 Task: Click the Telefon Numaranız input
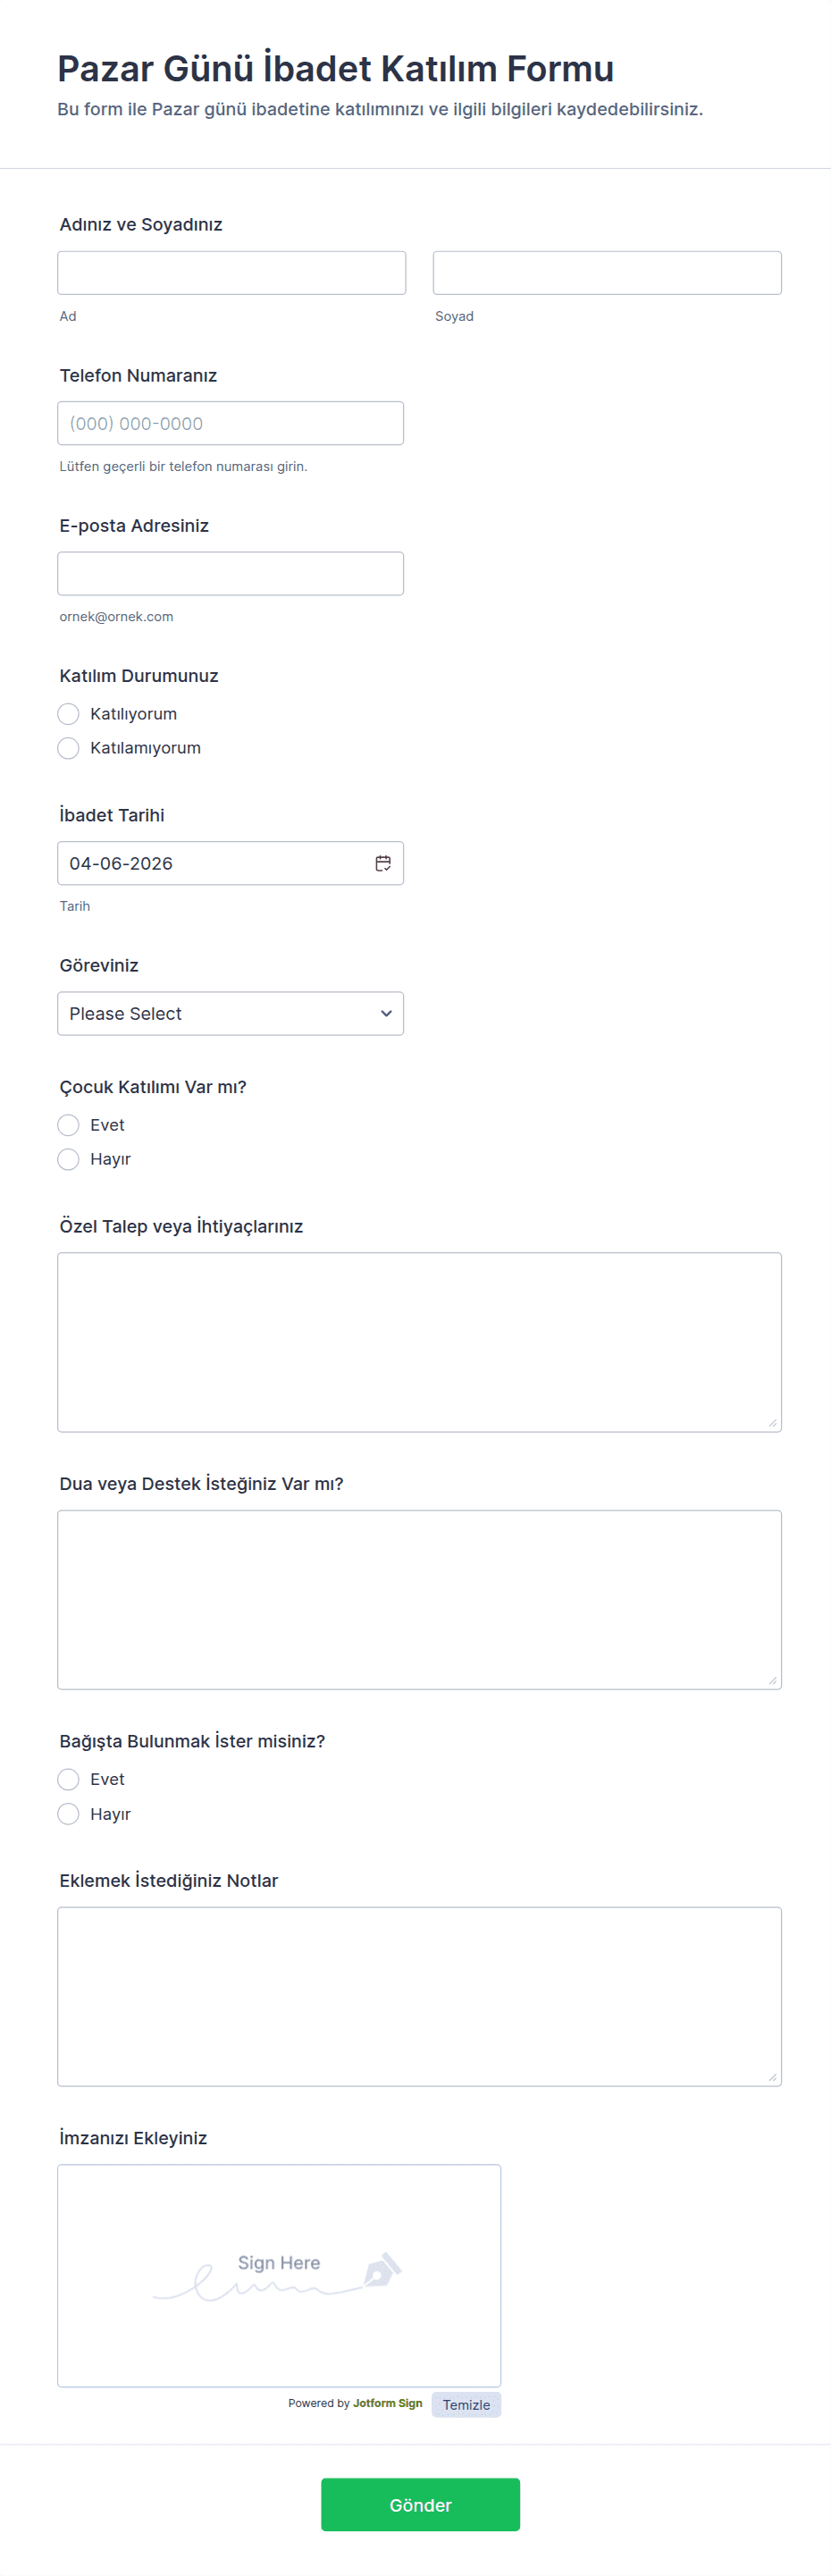[230, 424]
